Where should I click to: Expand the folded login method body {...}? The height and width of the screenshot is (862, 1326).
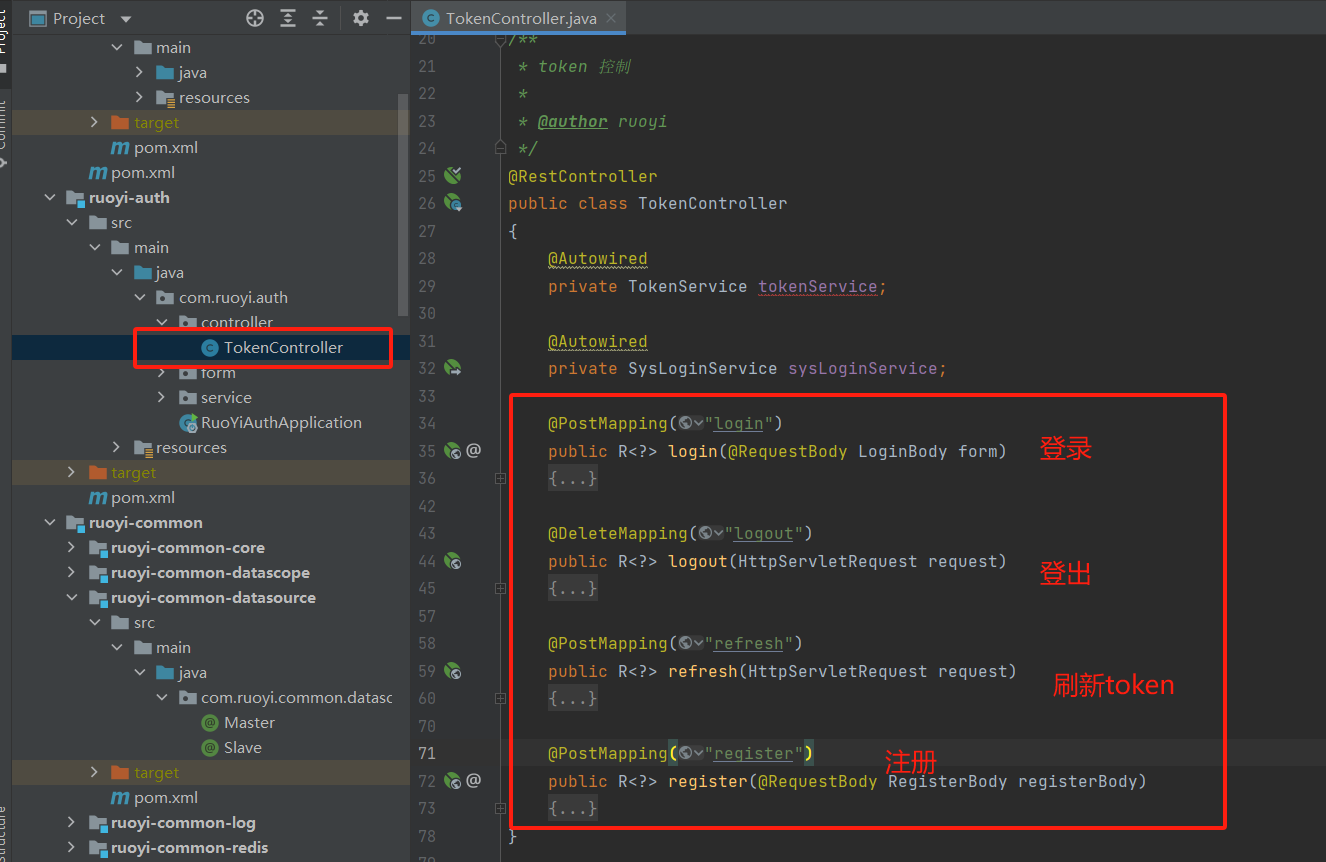pyautogui.click(x=573, y=479)
